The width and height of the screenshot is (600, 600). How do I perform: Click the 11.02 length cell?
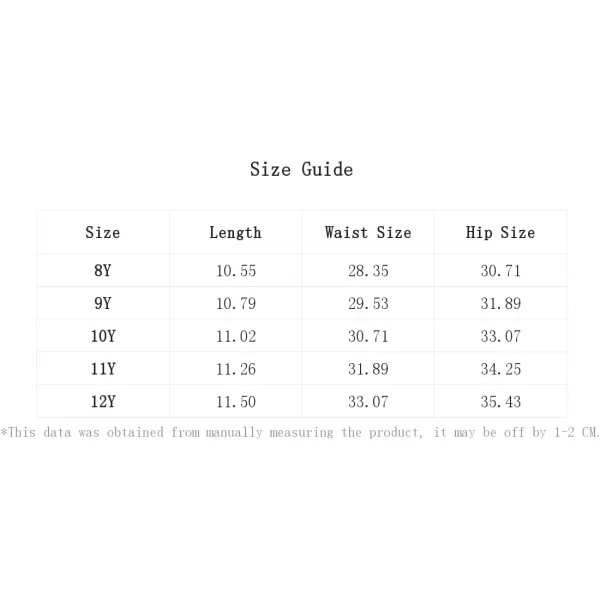[236, 337]
